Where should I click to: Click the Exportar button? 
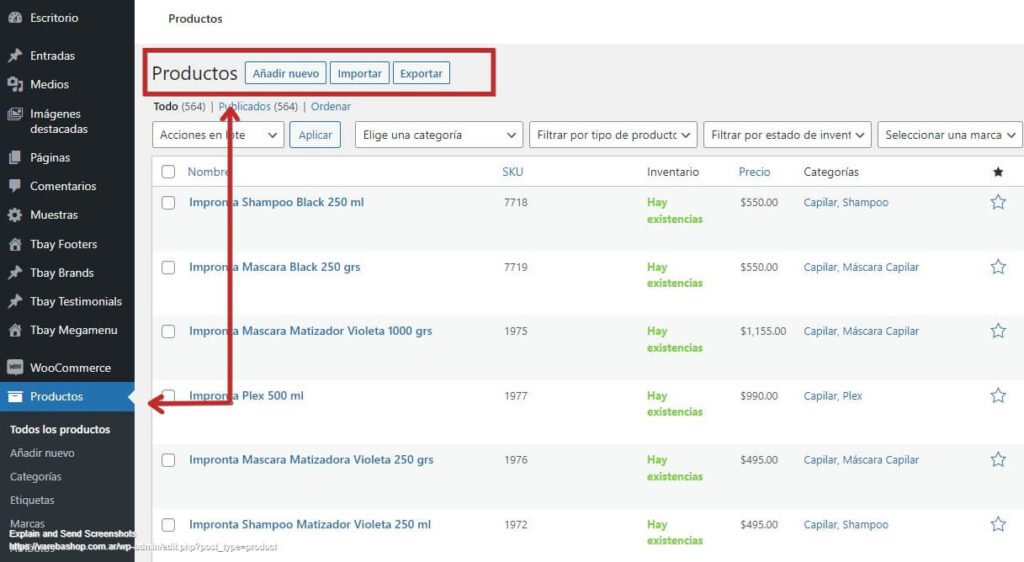coord(421,73)
